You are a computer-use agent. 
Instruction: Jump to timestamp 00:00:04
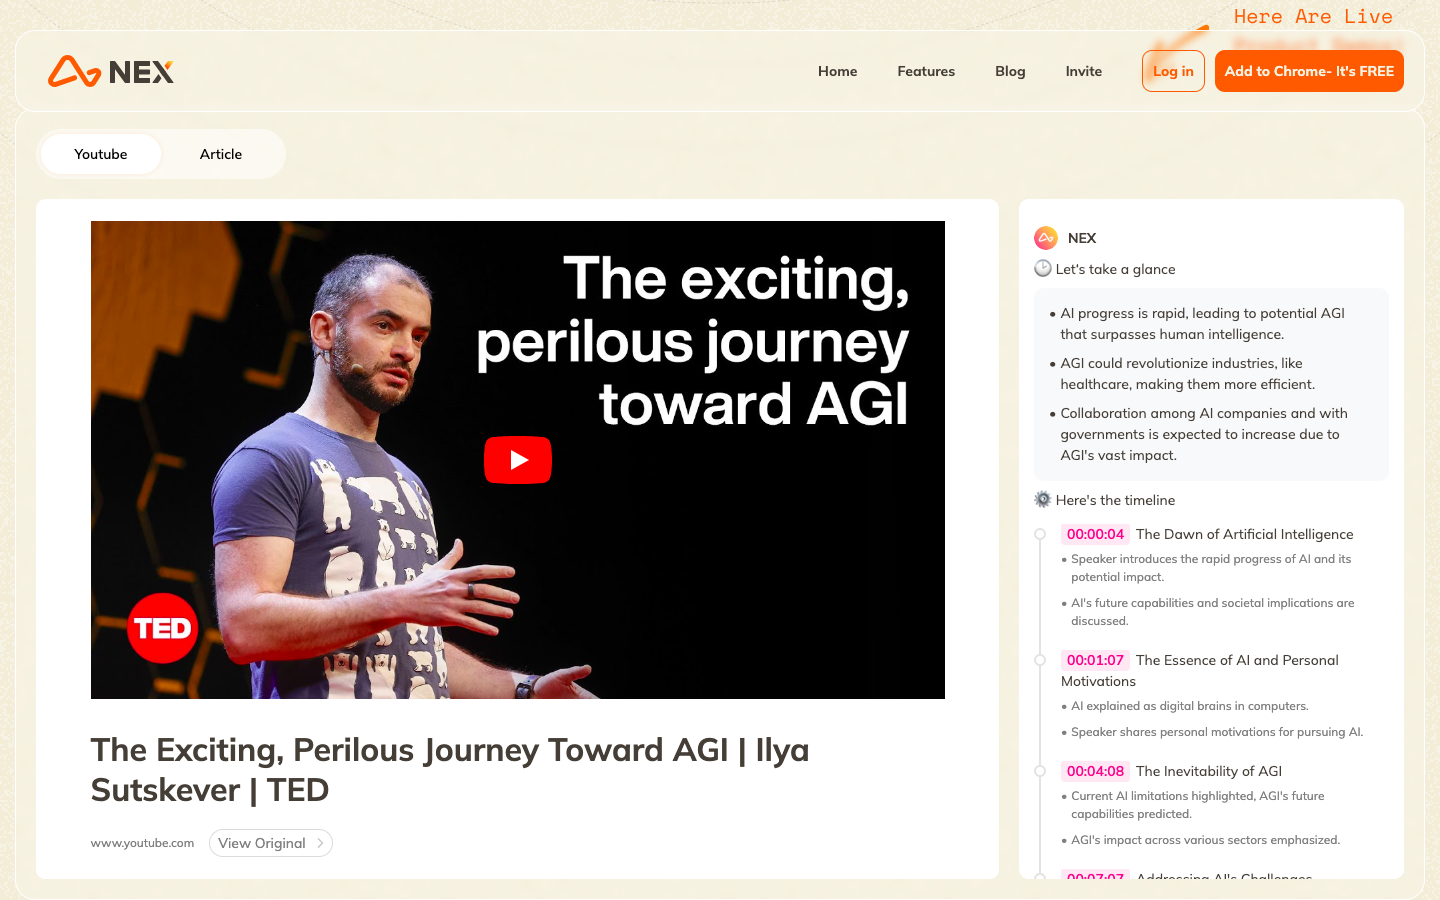pos(1095,534)
